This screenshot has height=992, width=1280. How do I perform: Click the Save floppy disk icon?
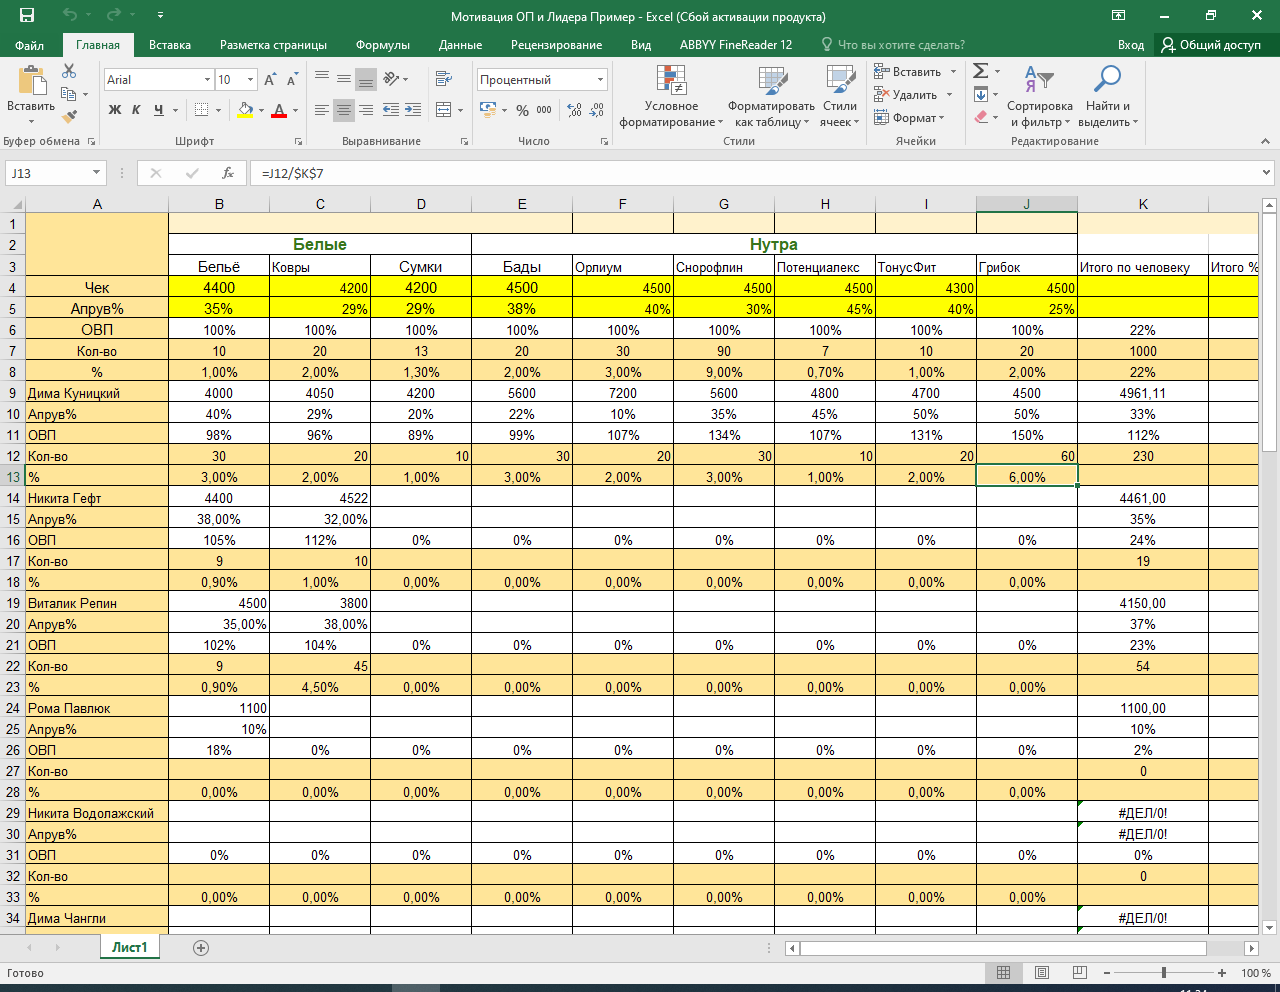[26, 16]
